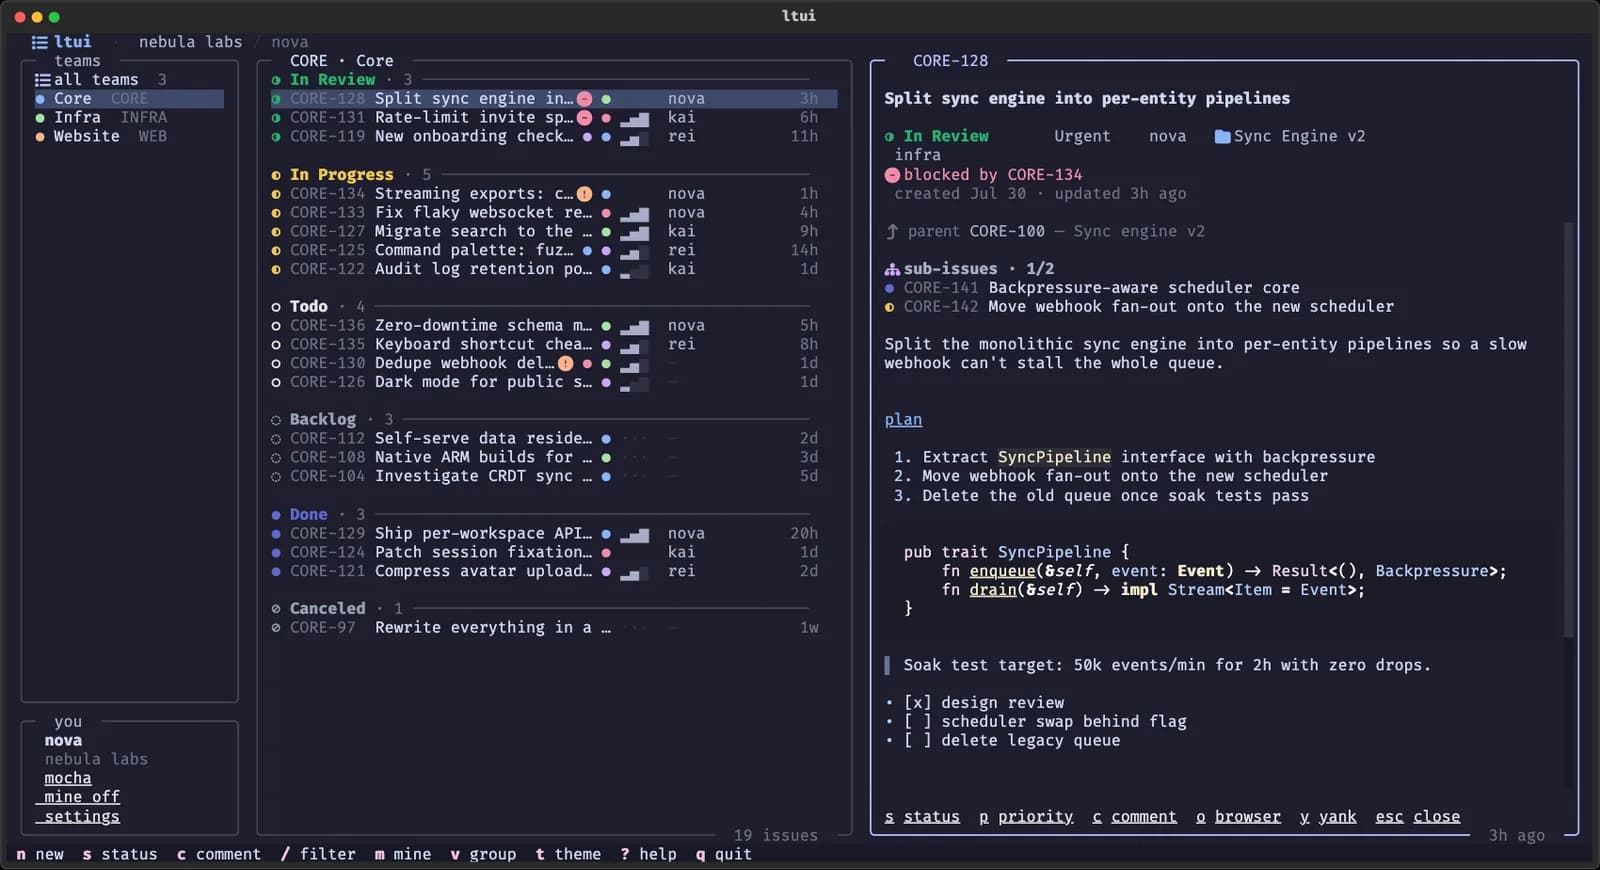
Task: Click the status icon of sub-issue CORE-142
Action: 890,307
